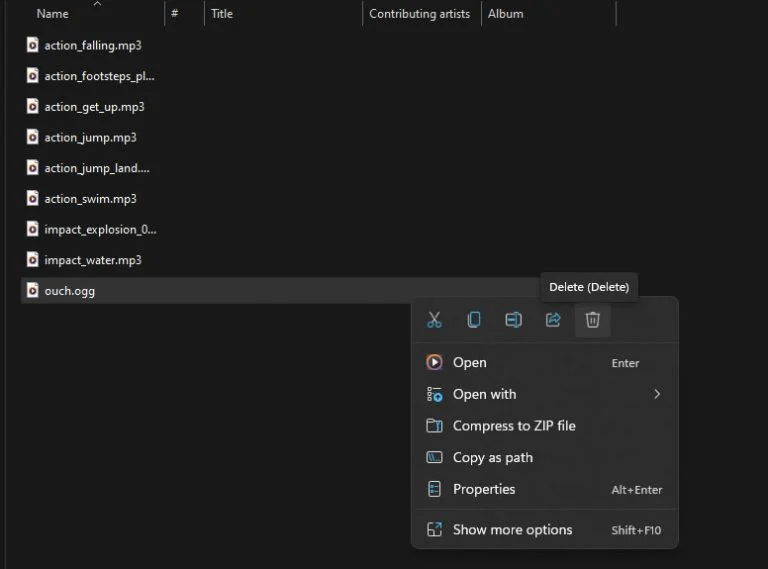Screen dimensions: 768x569
Task: Click the Share icon in context menu
Action: point(553,320)
